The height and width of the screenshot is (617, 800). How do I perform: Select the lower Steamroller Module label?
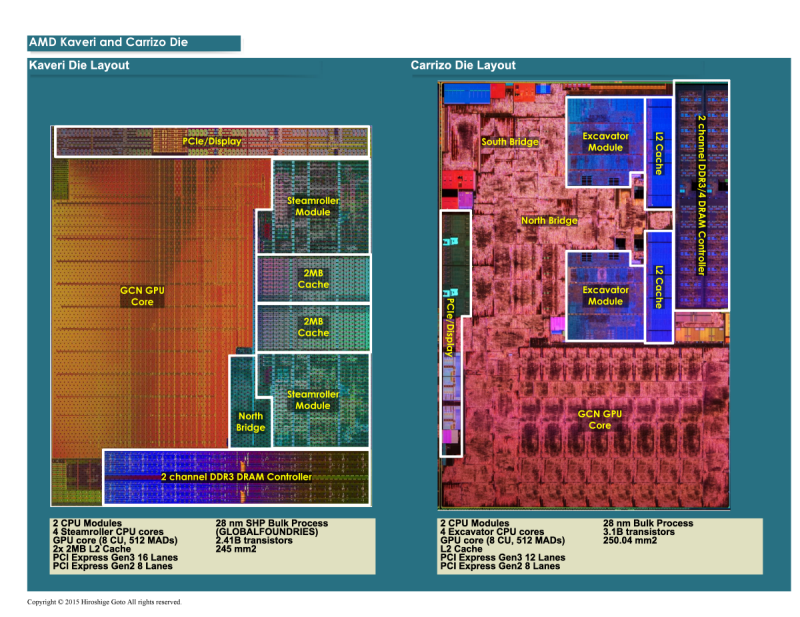313,399
